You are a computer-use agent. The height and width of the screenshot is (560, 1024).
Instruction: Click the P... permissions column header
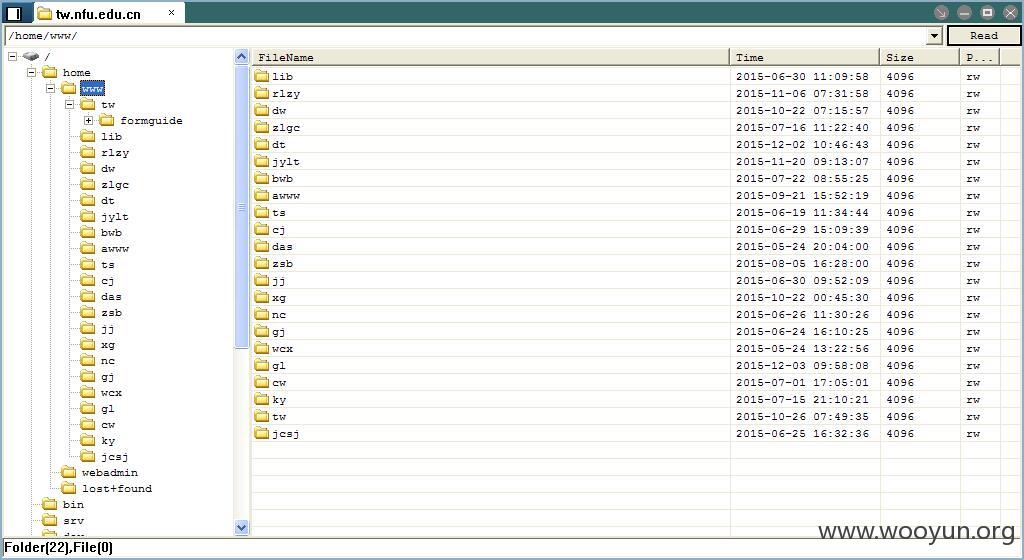[980, 57]
